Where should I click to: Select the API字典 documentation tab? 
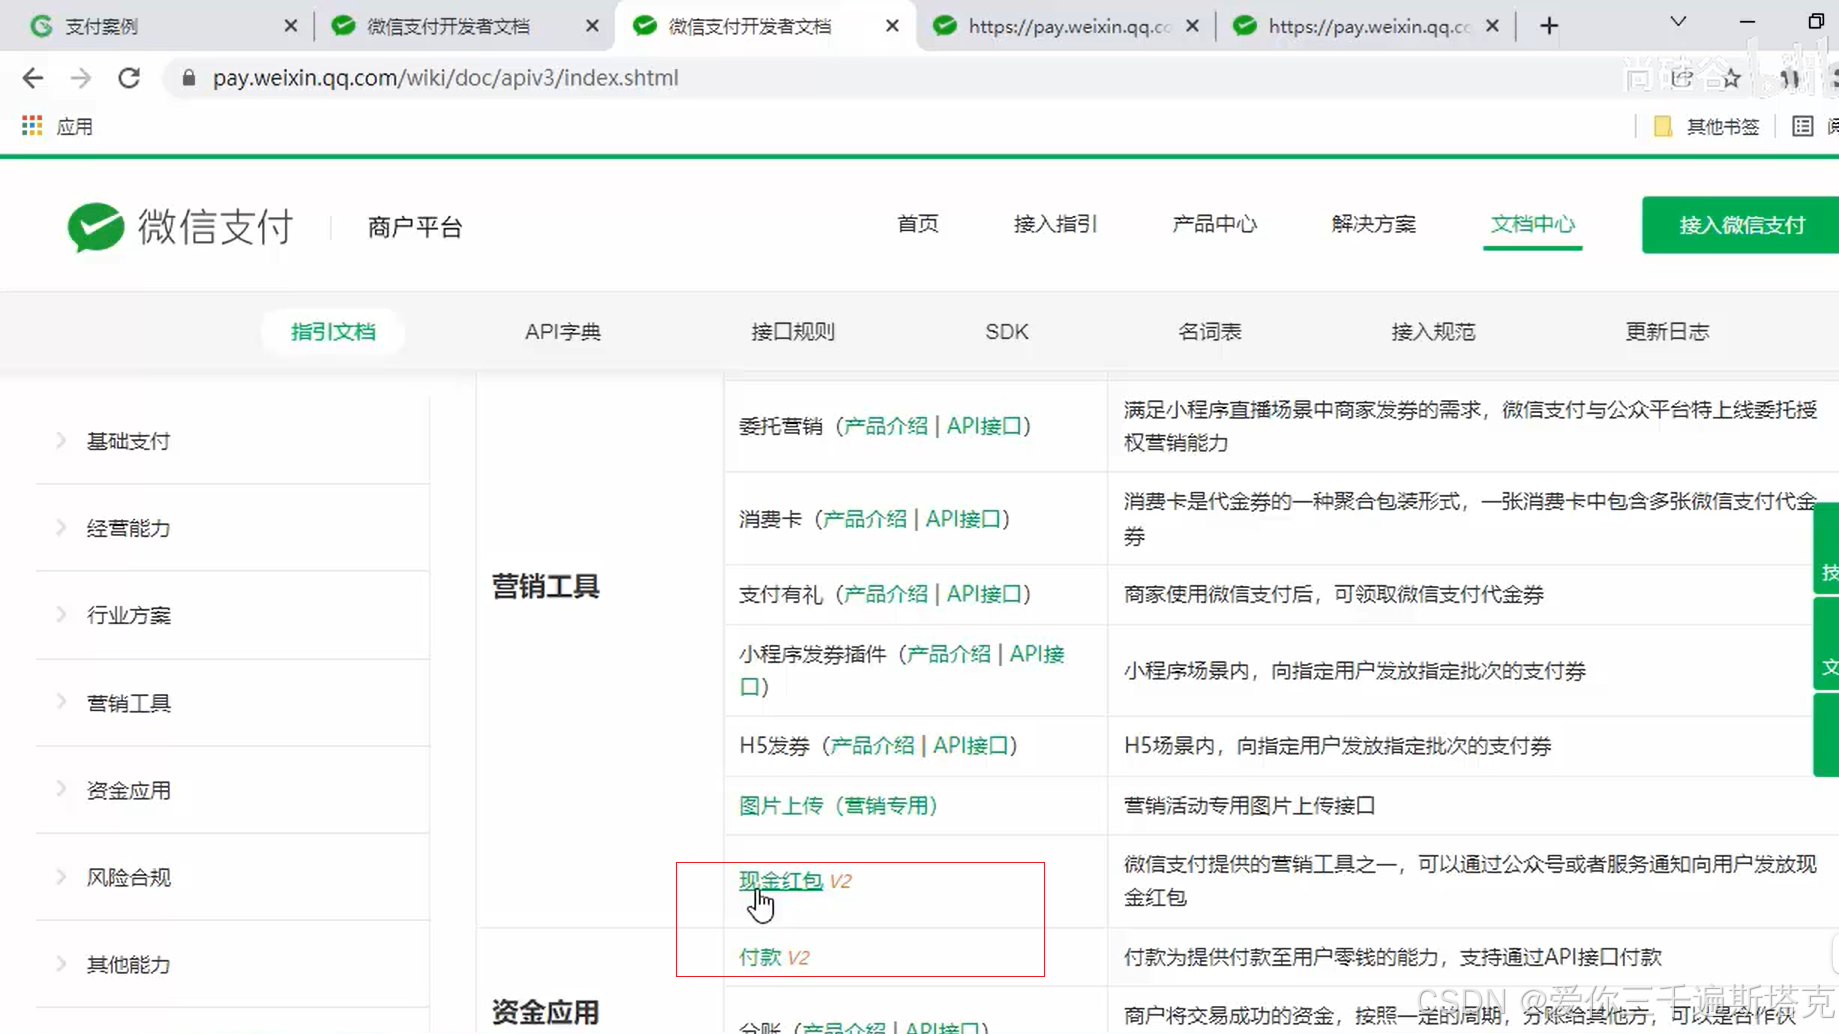coord(562,331)
